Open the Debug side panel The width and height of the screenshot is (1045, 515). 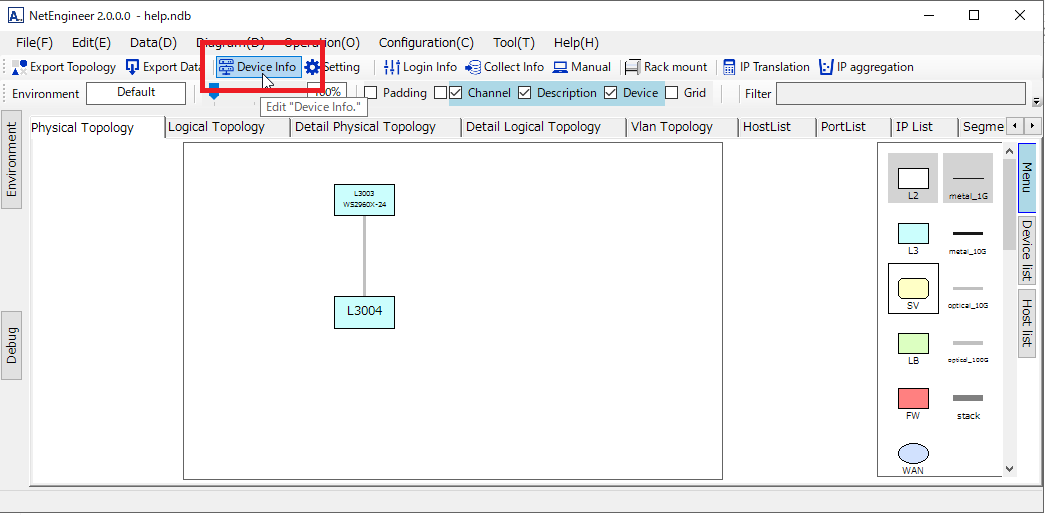[11, 345]
